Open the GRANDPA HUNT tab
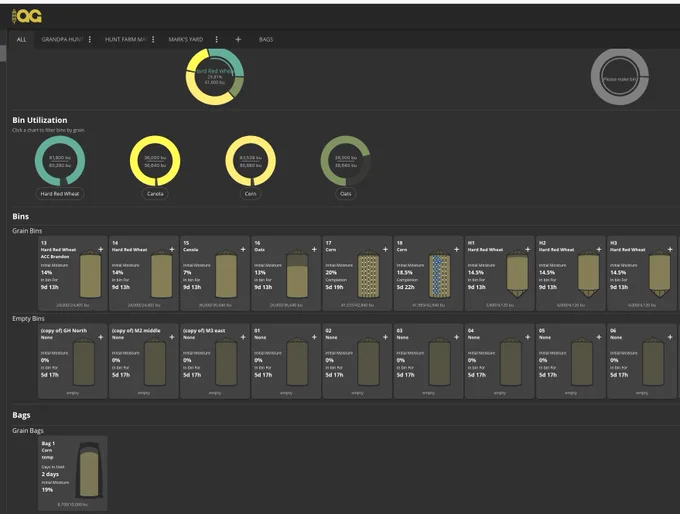 62,39
